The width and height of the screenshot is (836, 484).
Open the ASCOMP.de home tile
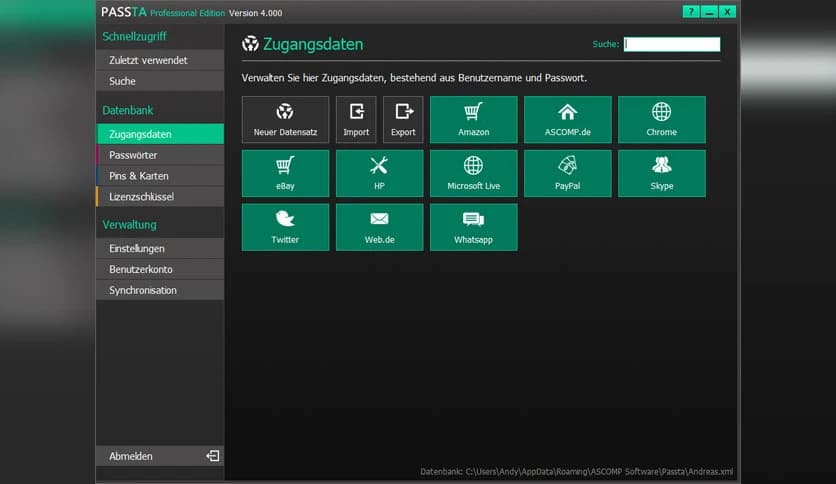point(567,120)
